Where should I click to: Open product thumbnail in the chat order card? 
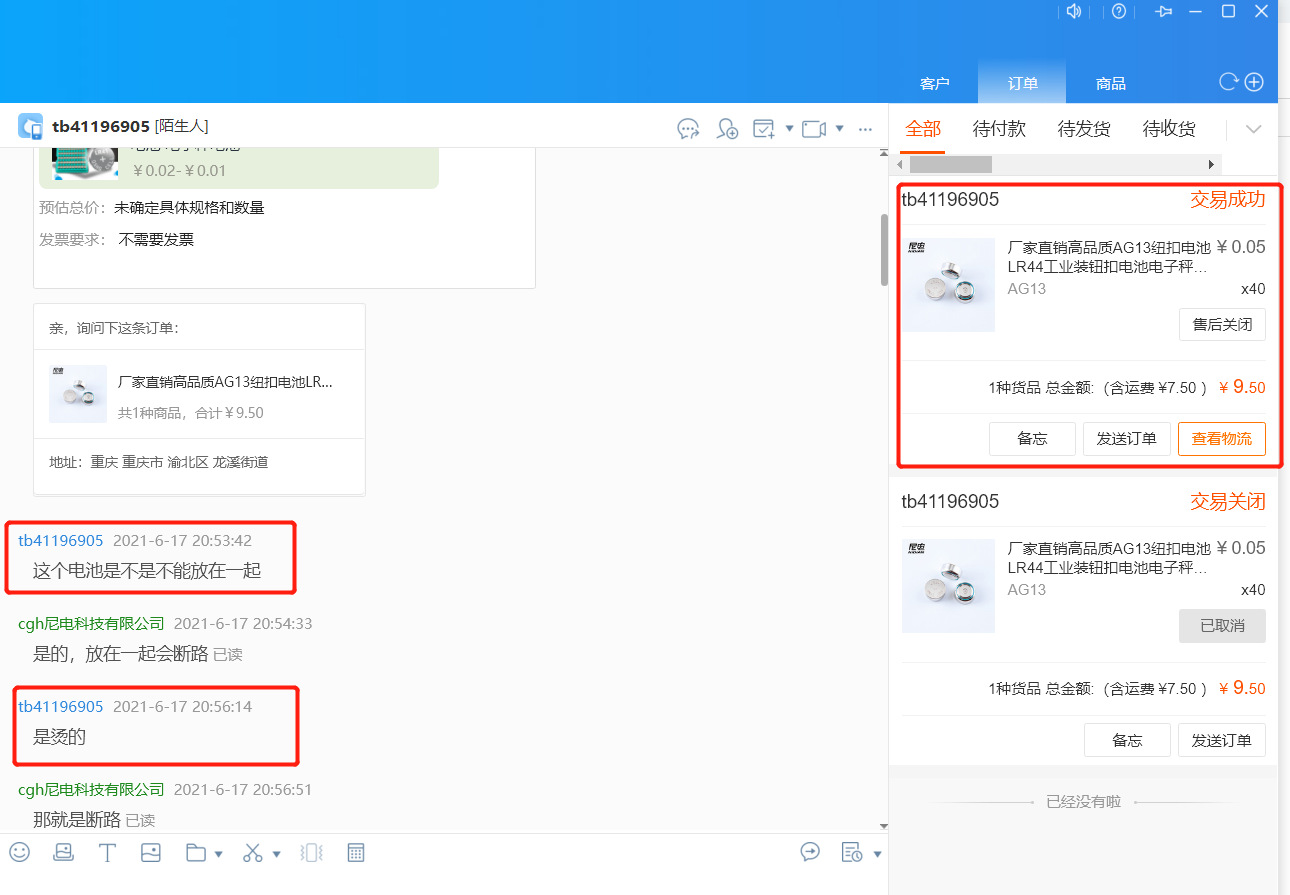[x=78, y=394]
